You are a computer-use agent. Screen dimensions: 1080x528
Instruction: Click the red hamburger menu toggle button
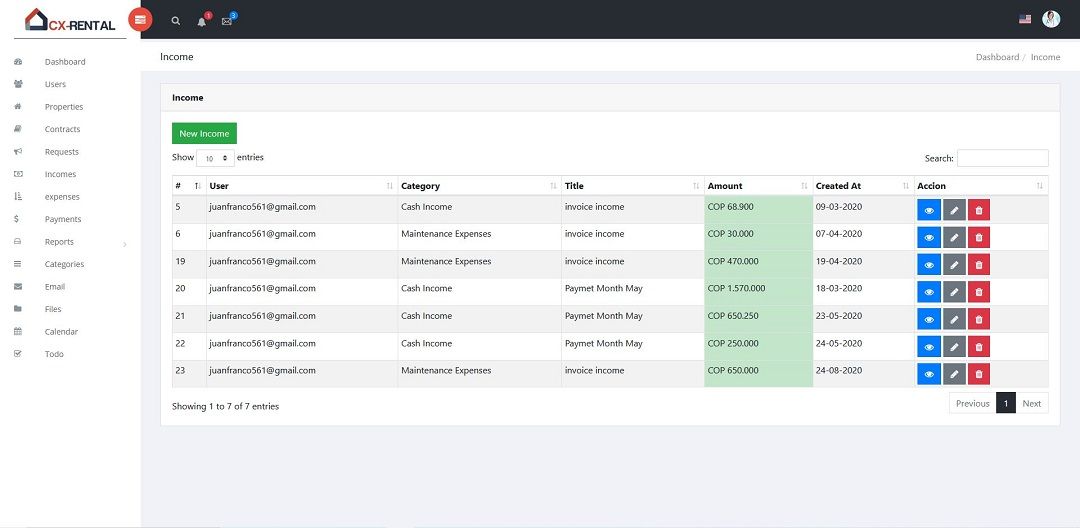tap(140, 19)
